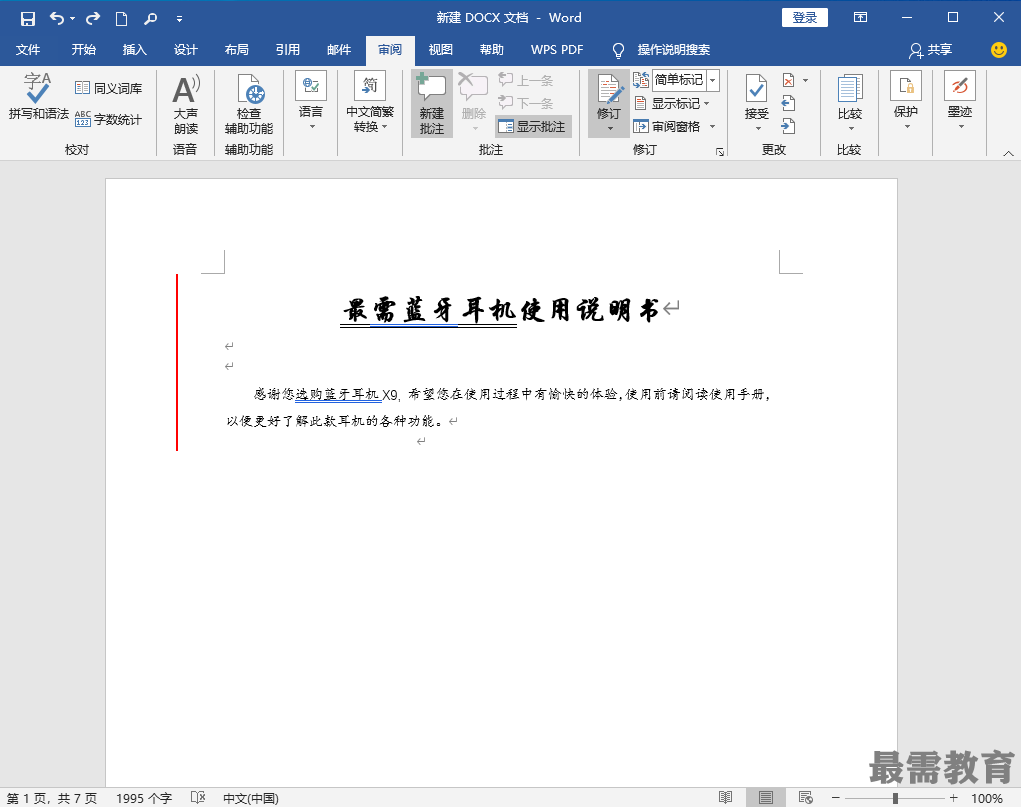Viewport: 1021px width, 807px height.
Task: Click the 删除 comment icon
Action: (x=473, y=87)
